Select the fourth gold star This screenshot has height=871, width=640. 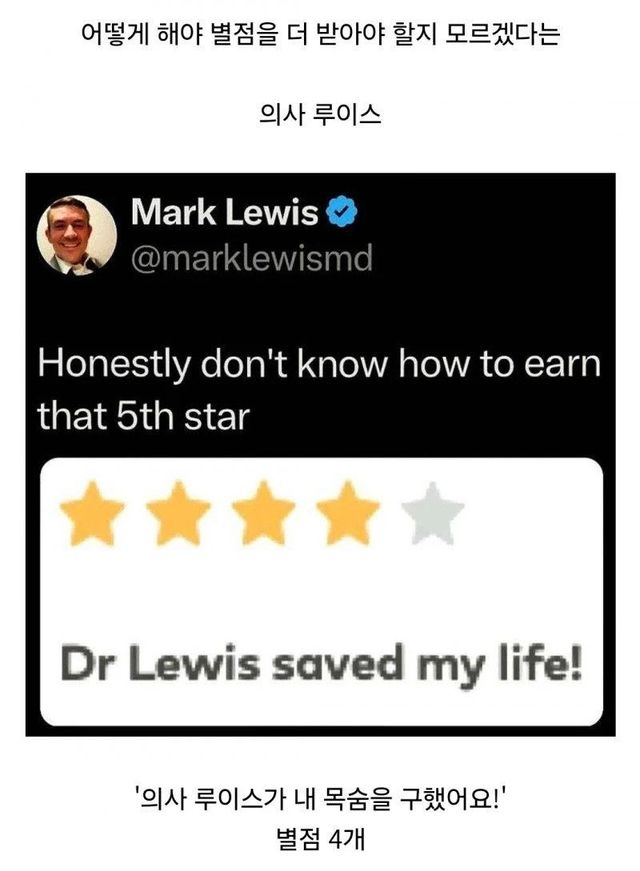point(348,513)
